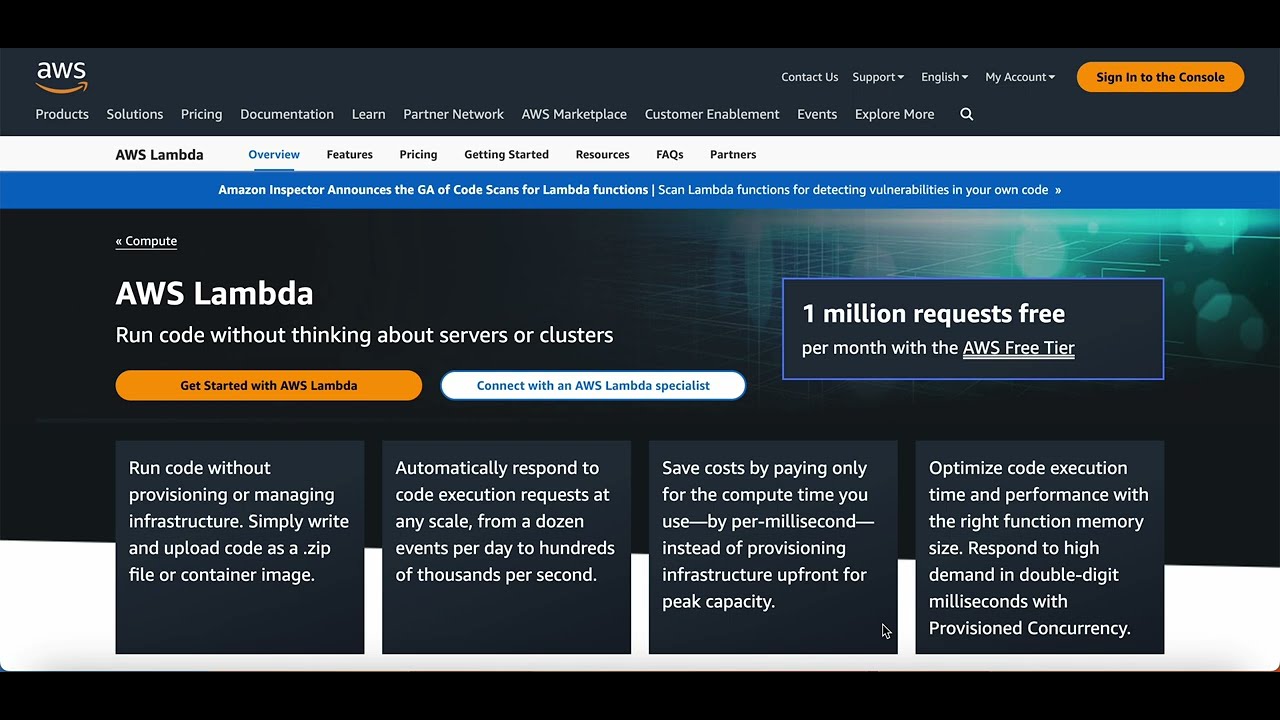Open the Events menu item
This screenshot has height=720, width=1280.
817,114
